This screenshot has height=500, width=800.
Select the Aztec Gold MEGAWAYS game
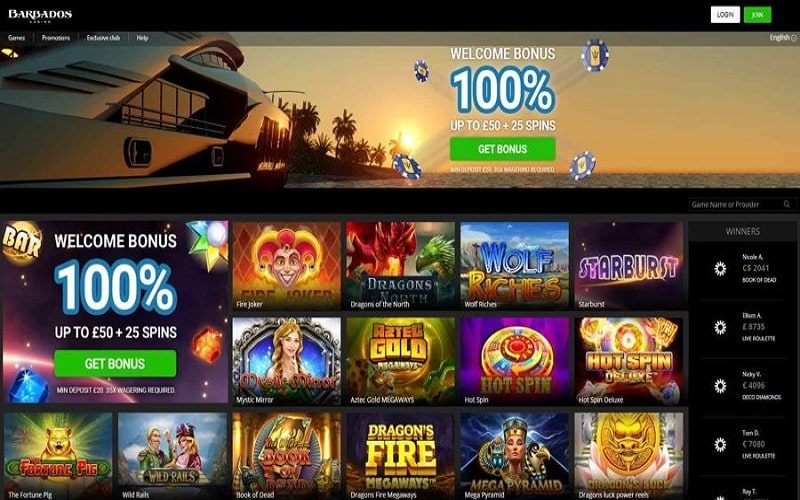tap(401, 361)
